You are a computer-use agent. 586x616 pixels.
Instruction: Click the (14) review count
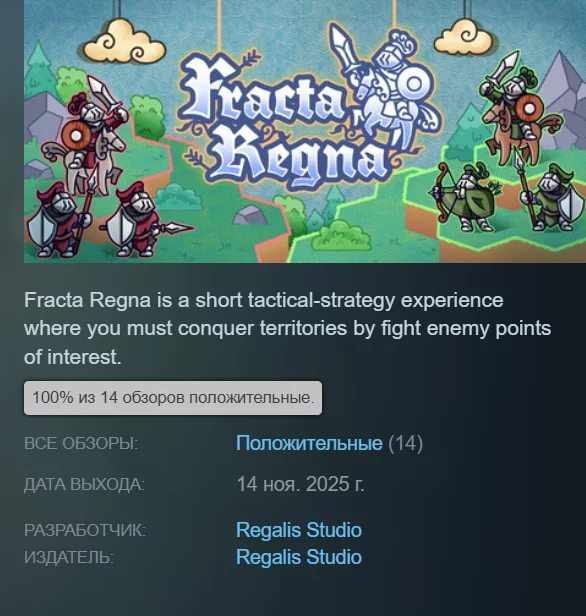point(405,443)
